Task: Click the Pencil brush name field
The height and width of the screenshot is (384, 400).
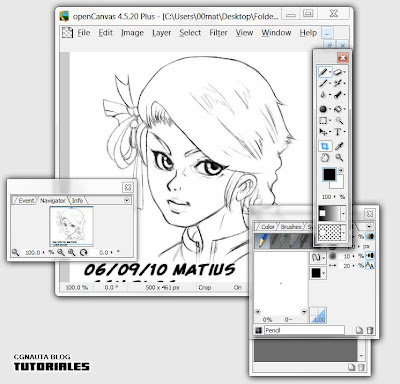Action: (304, 330)
